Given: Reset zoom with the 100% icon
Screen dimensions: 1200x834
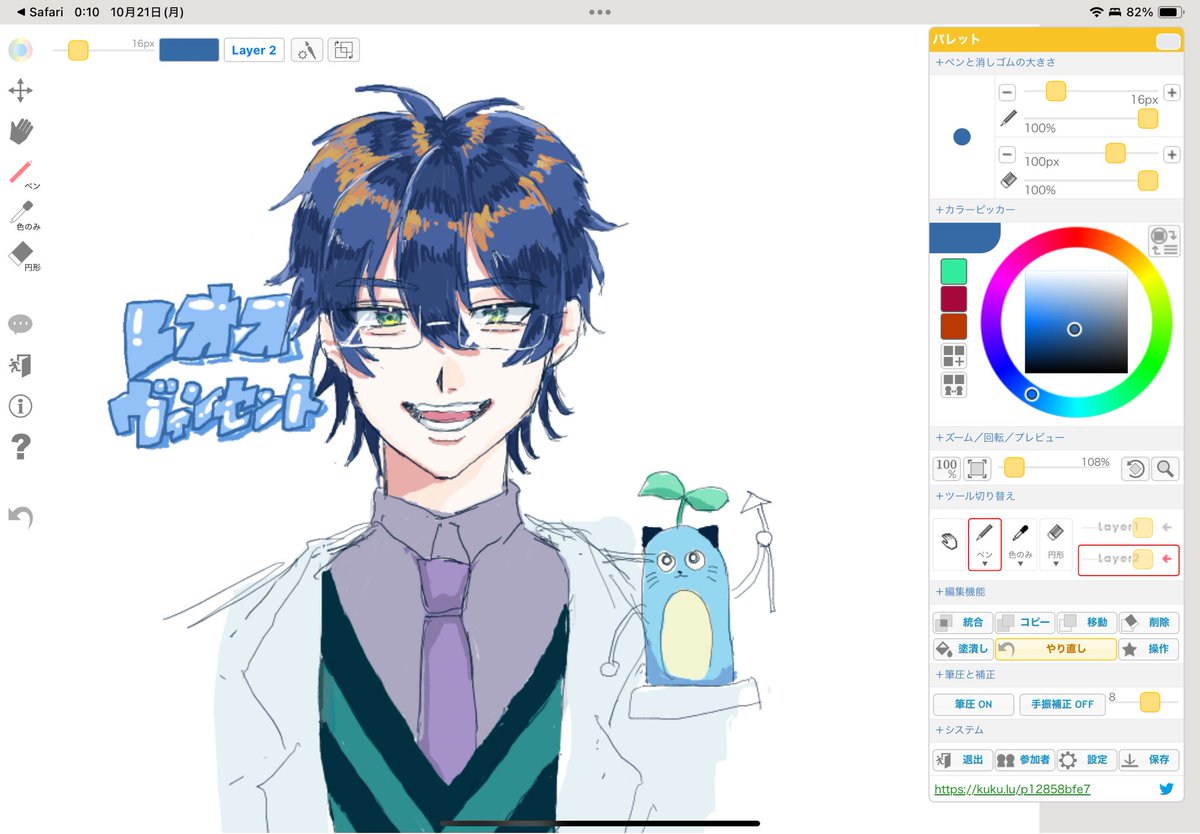Looking at the screenshot, I should [946, 468].
